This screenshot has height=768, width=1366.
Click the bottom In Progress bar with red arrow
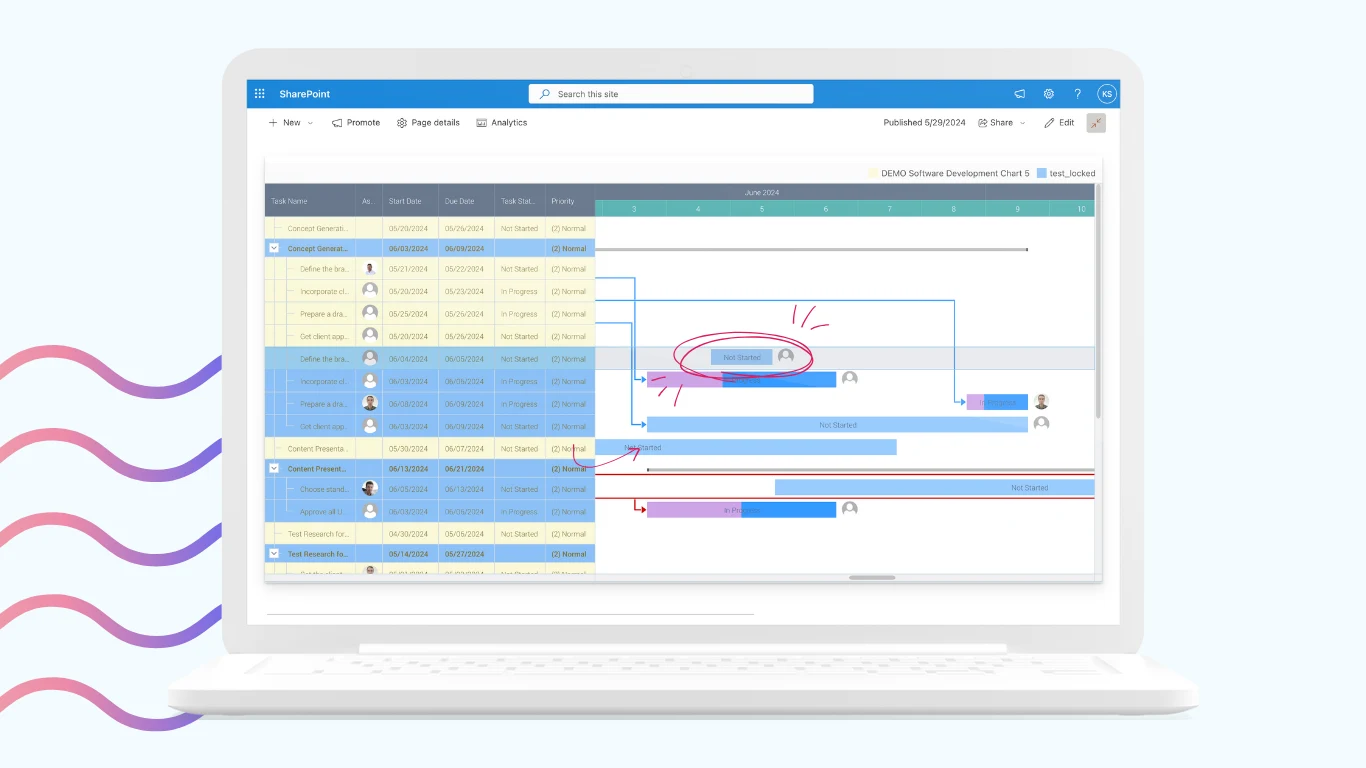(x=741, y=510)
